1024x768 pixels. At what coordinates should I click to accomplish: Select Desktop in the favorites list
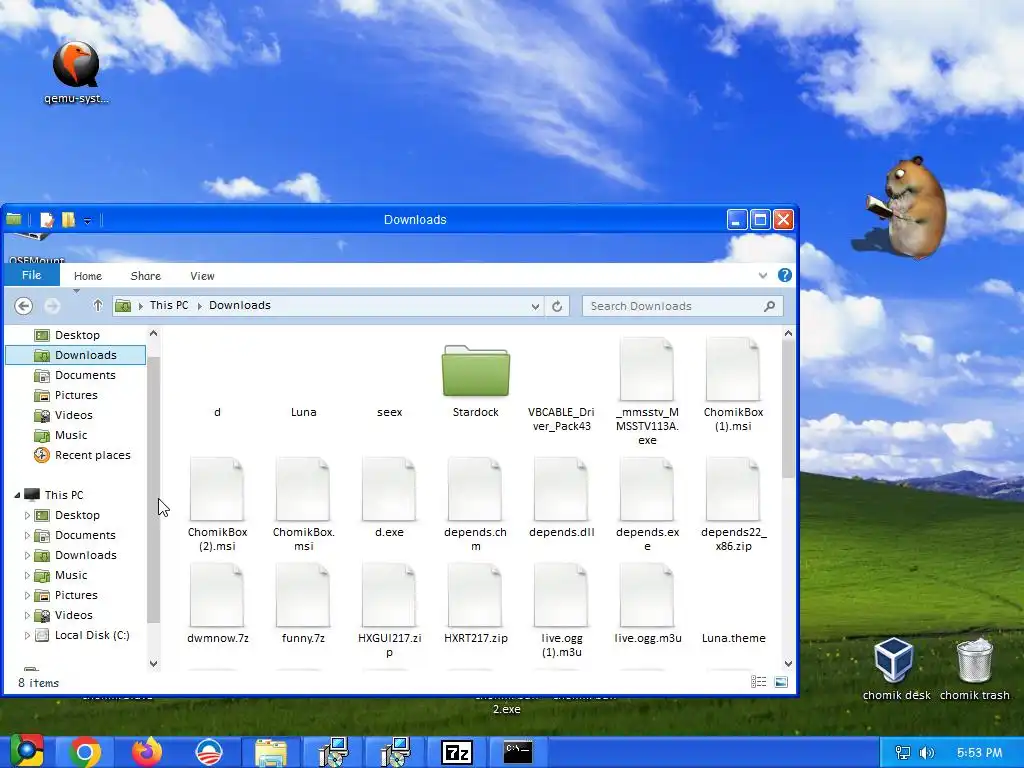pyautogui.click(x=77, y=335)
